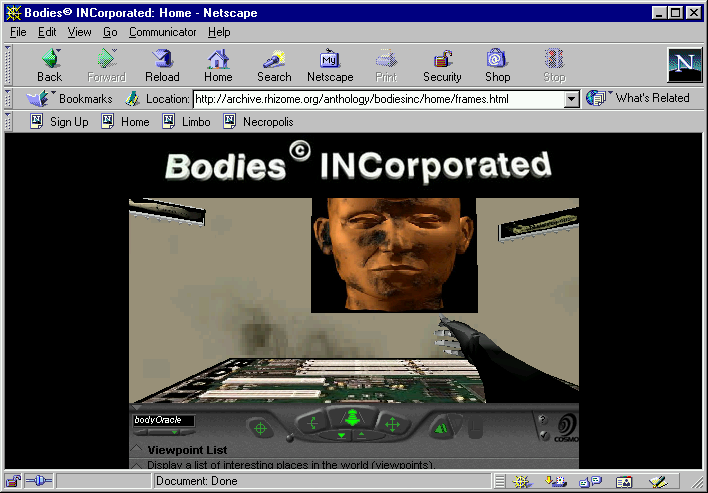Collapse the location toolbar grip handle
The height and width of the screenshot is (493, 708).
[8, 98]
